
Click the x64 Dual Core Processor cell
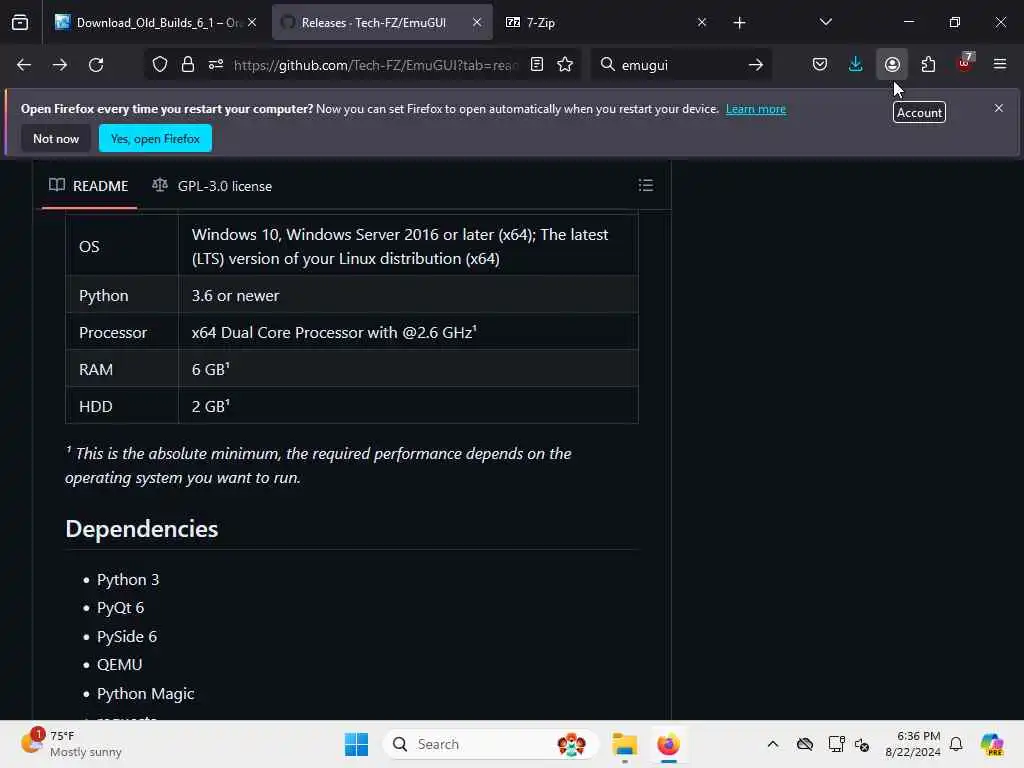408,332
